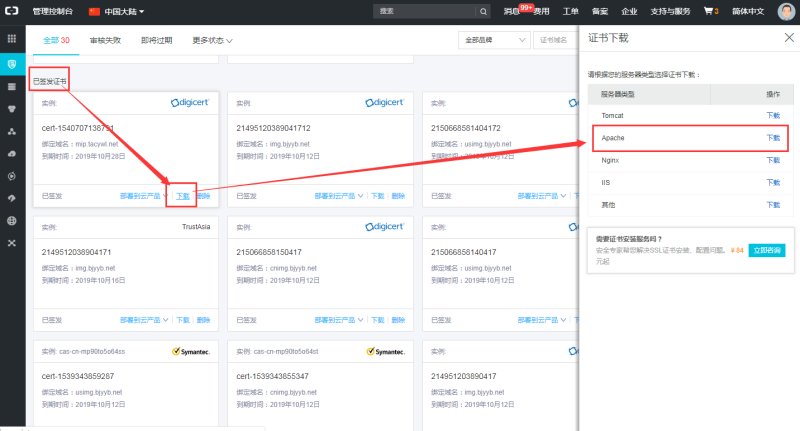
Task: Download the Nginx certificate
Action: point(772,160)
